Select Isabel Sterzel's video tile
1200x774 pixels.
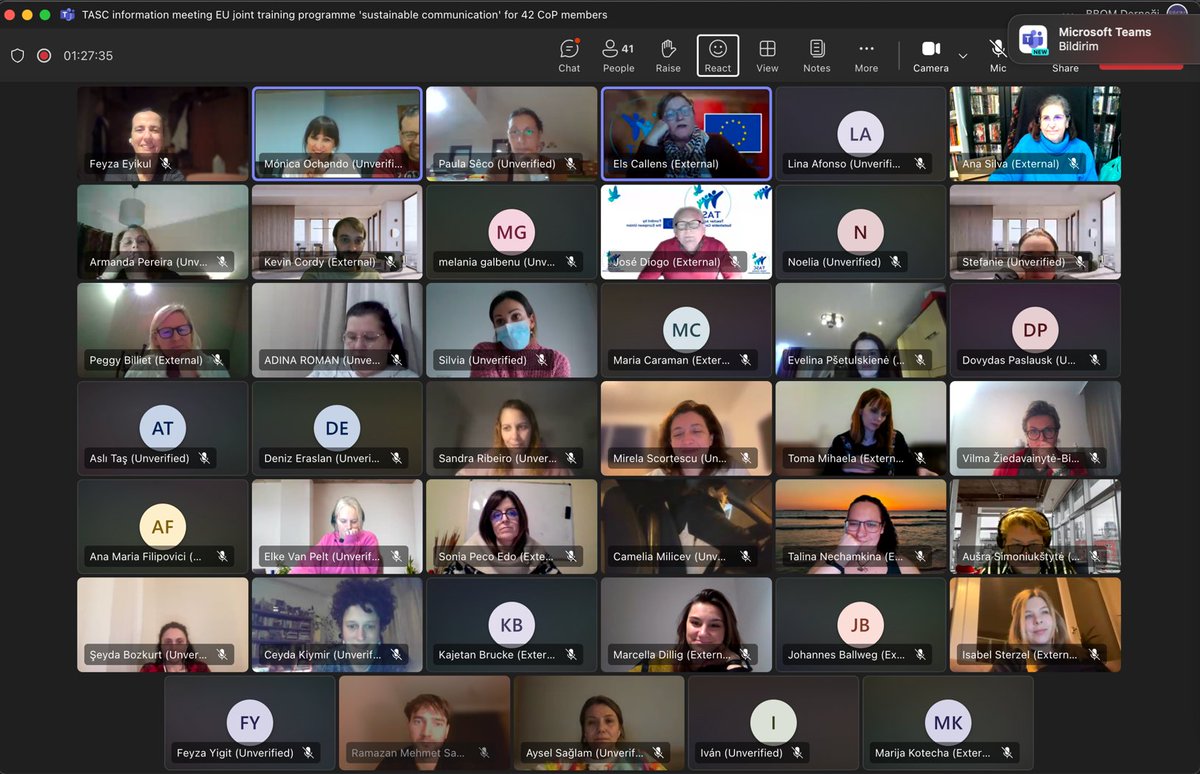pyautogui.click(x=1035, y=625)
